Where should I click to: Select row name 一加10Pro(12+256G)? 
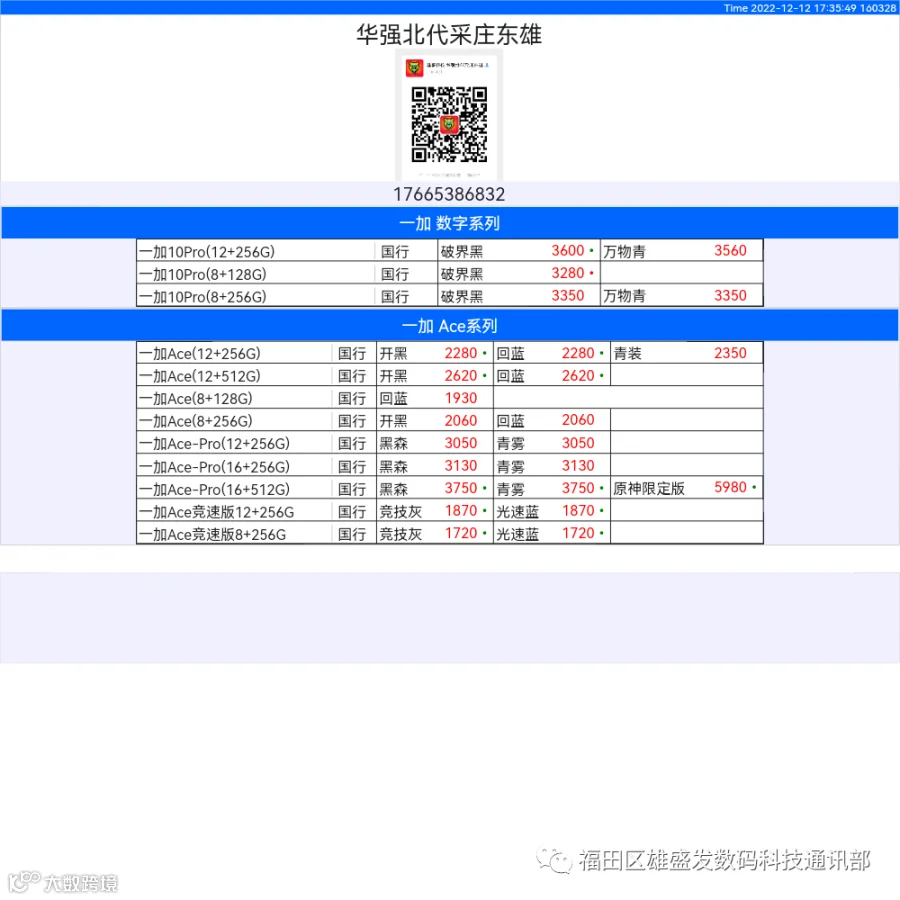point(207,251)
